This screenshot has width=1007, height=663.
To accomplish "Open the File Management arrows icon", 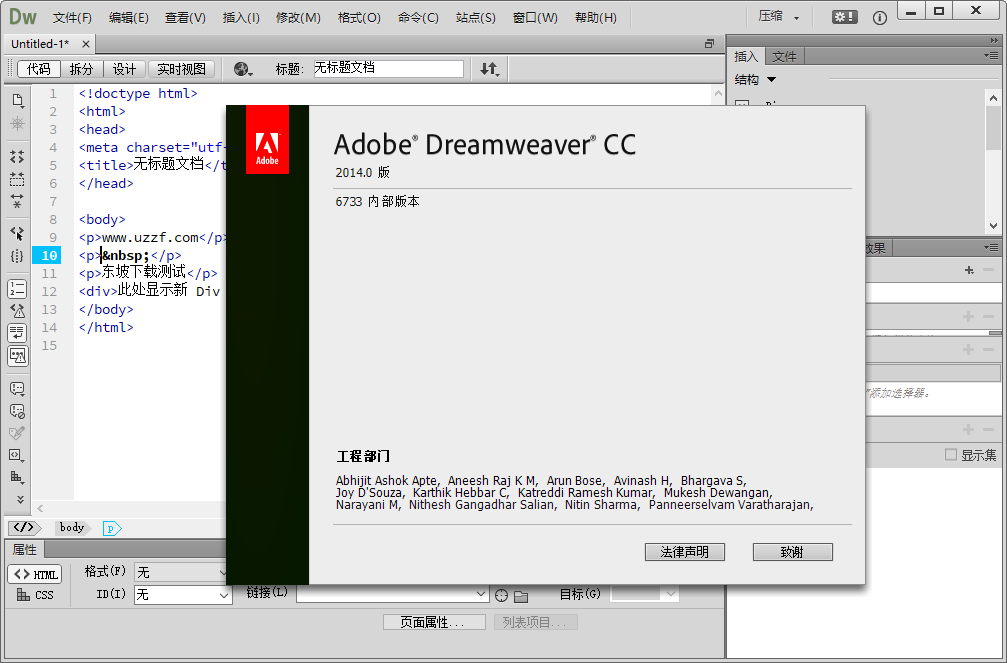I will [x=489, y=69].
